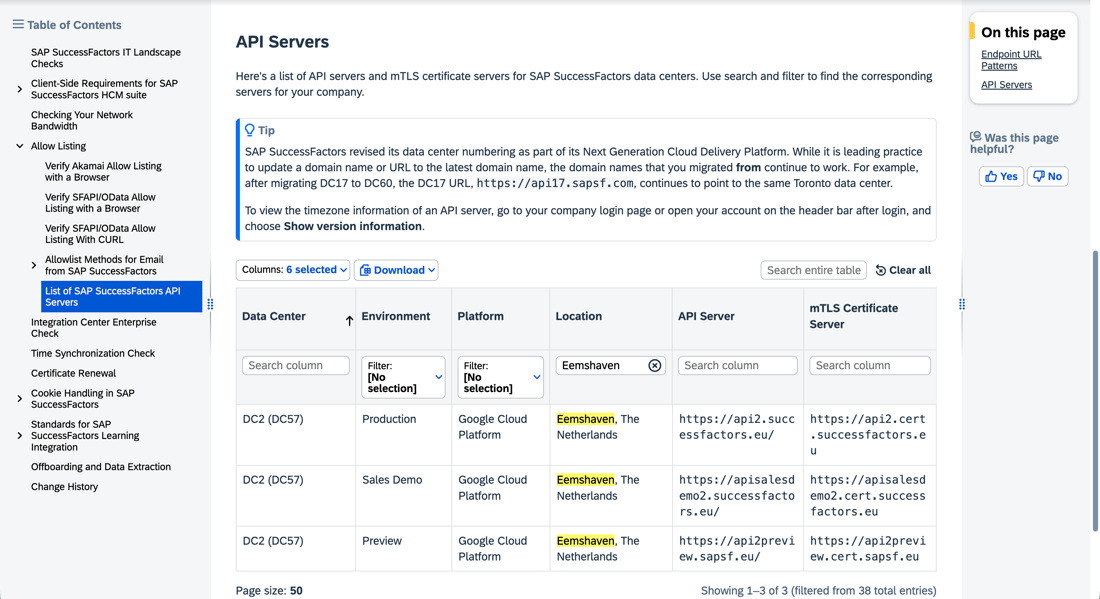Toggle the Table of Contents hamburger icon

18,25
